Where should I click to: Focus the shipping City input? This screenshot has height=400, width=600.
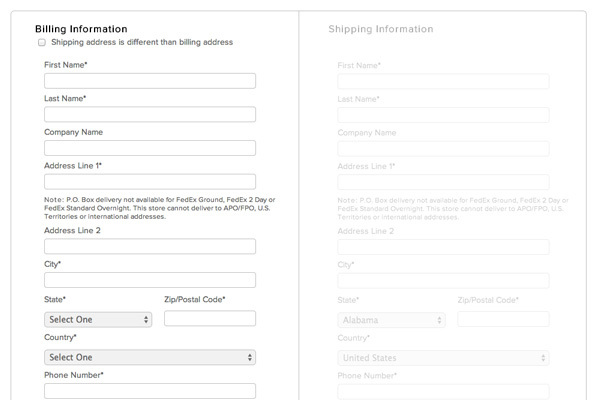[x=443, y=280]
